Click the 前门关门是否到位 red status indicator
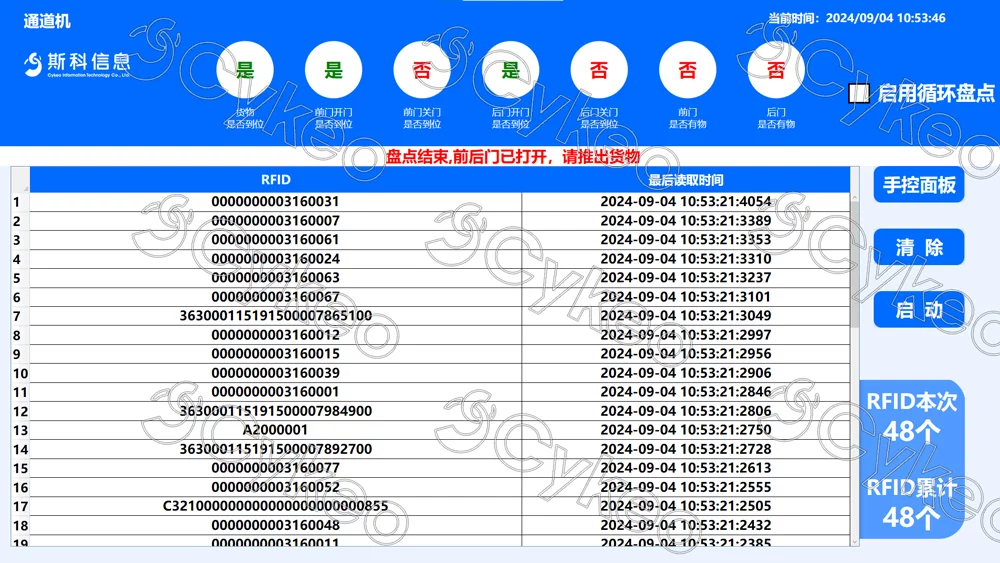 tap(422, 70)
